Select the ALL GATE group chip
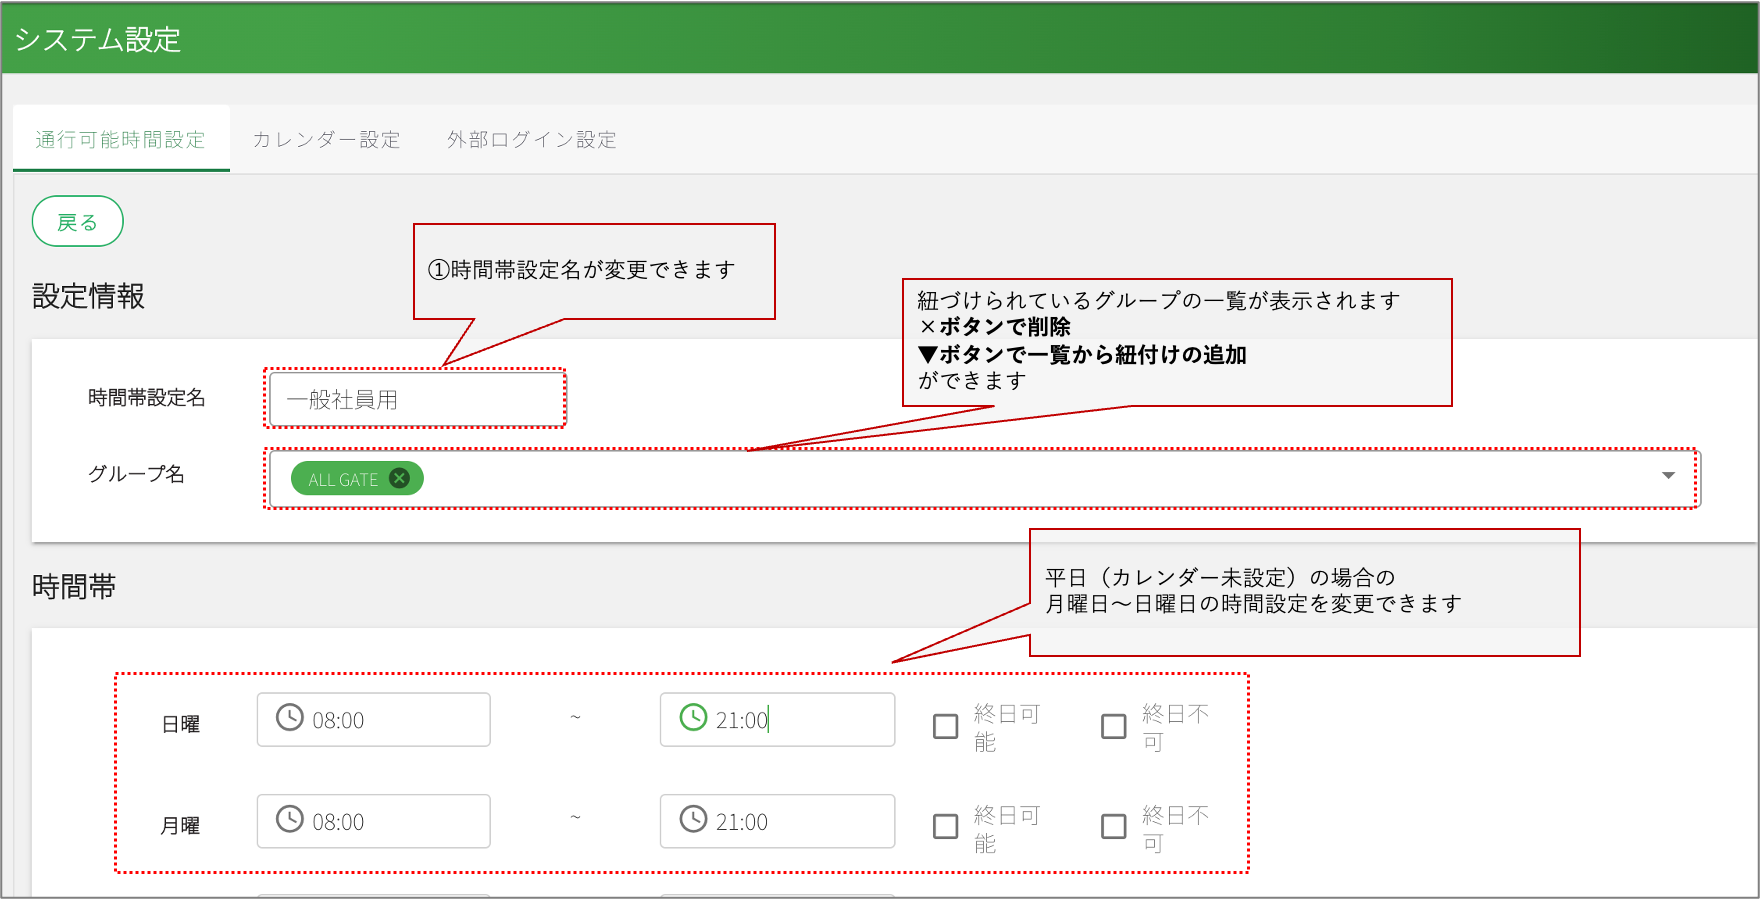 click(357, 478)
